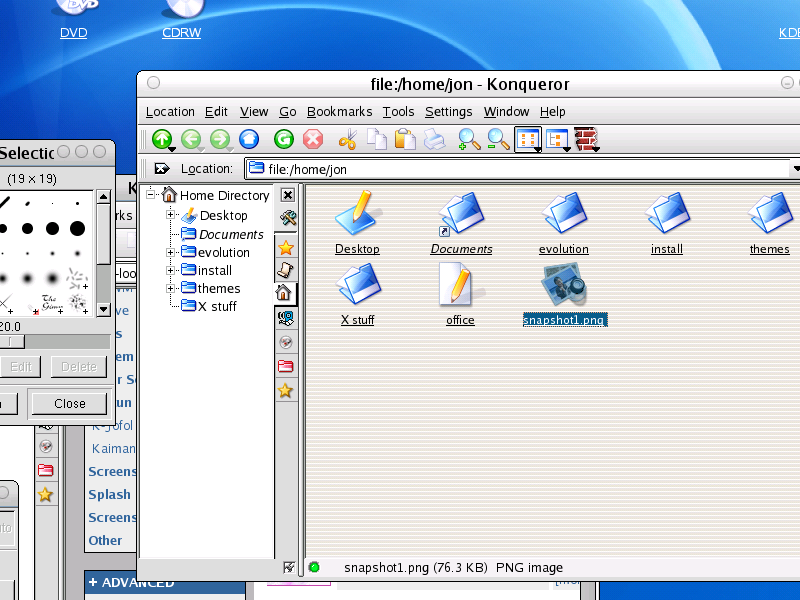Image resolution: width=800 pixels, height=600 pixels.
Task: Open the root folder red icon in sidebar
Action: (x=286, y=366)
